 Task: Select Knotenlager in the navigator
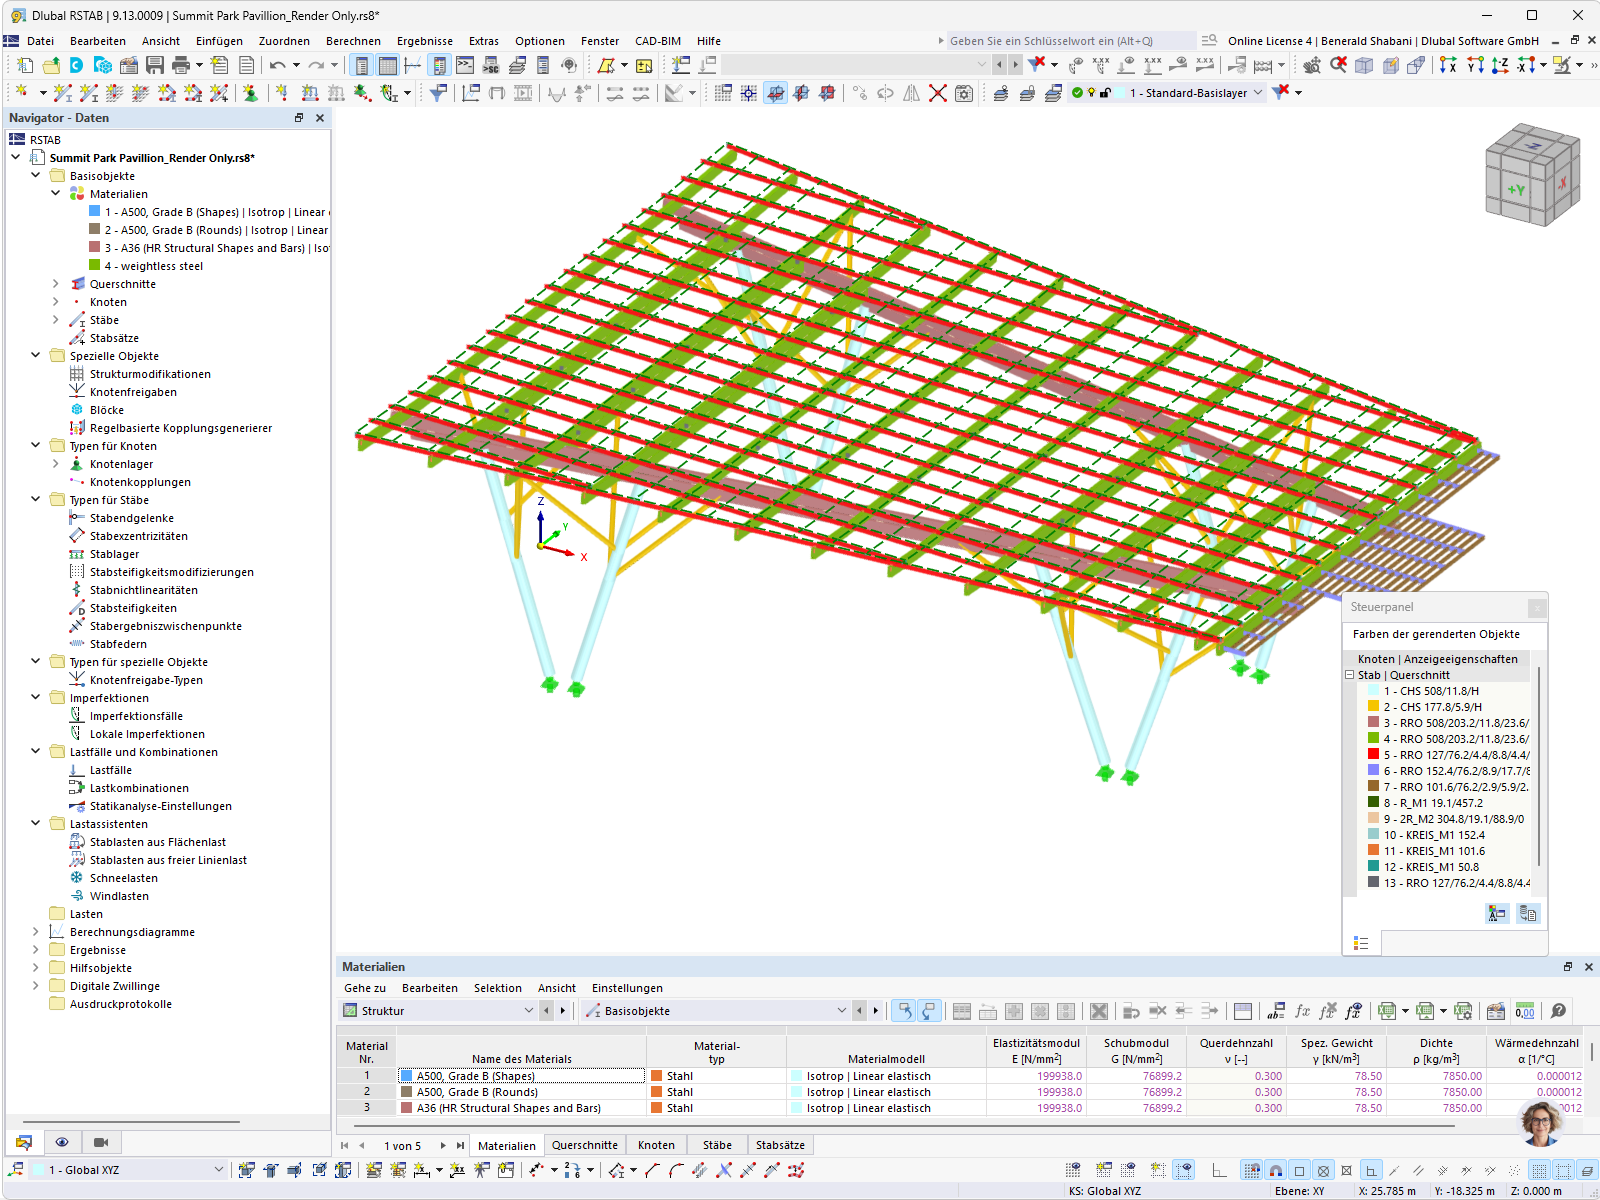pos(121,464)
